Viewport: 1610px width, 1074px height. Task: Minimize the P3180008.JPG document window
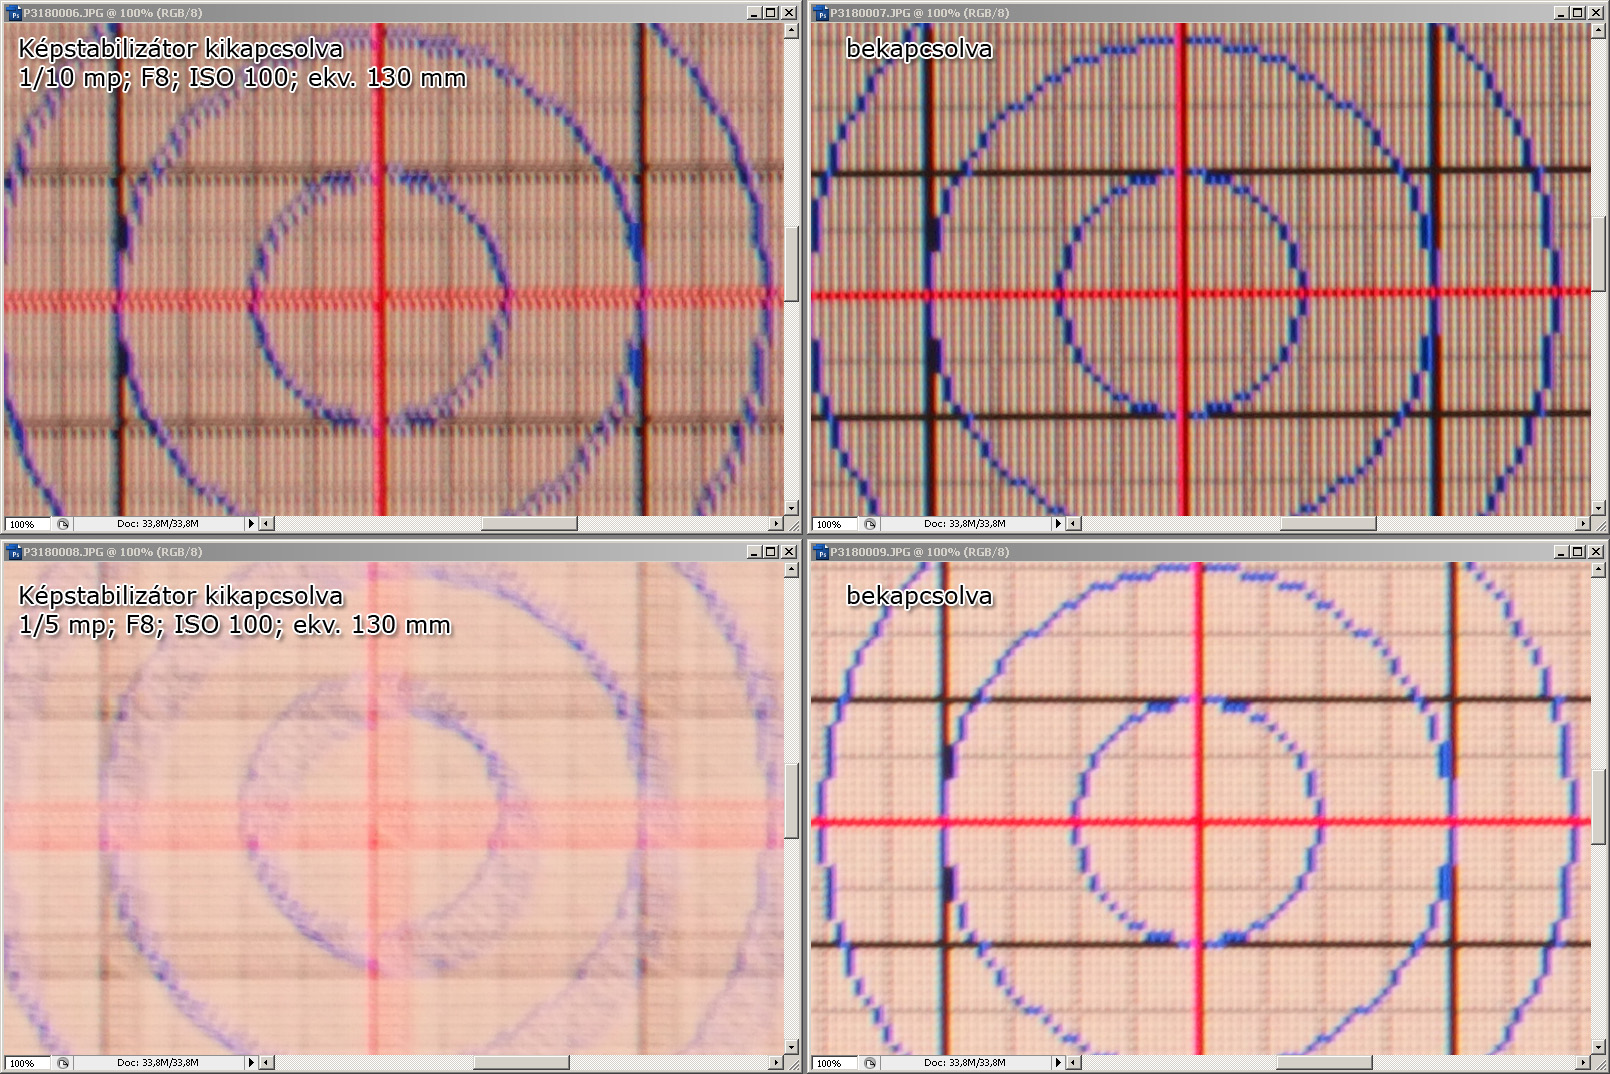tap(754, 552)
